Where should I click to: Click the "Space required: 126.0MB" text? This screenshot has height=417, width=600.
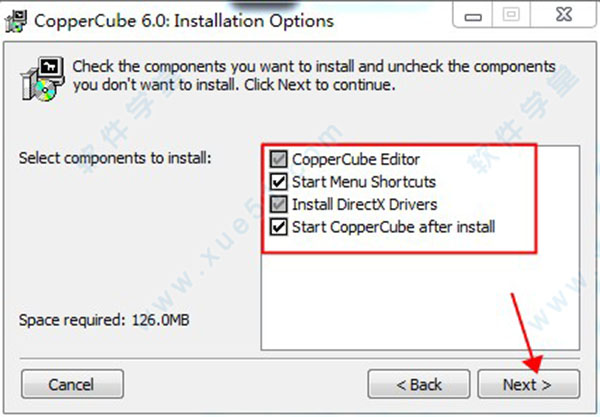click(104, 320)
